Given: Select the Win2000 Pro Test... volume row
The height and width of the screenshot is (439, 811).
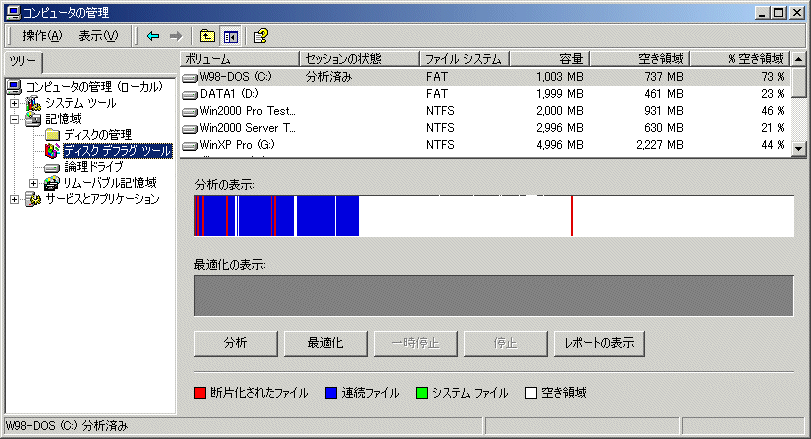Looking at the screenshot, I should click(x=486, y=111).
